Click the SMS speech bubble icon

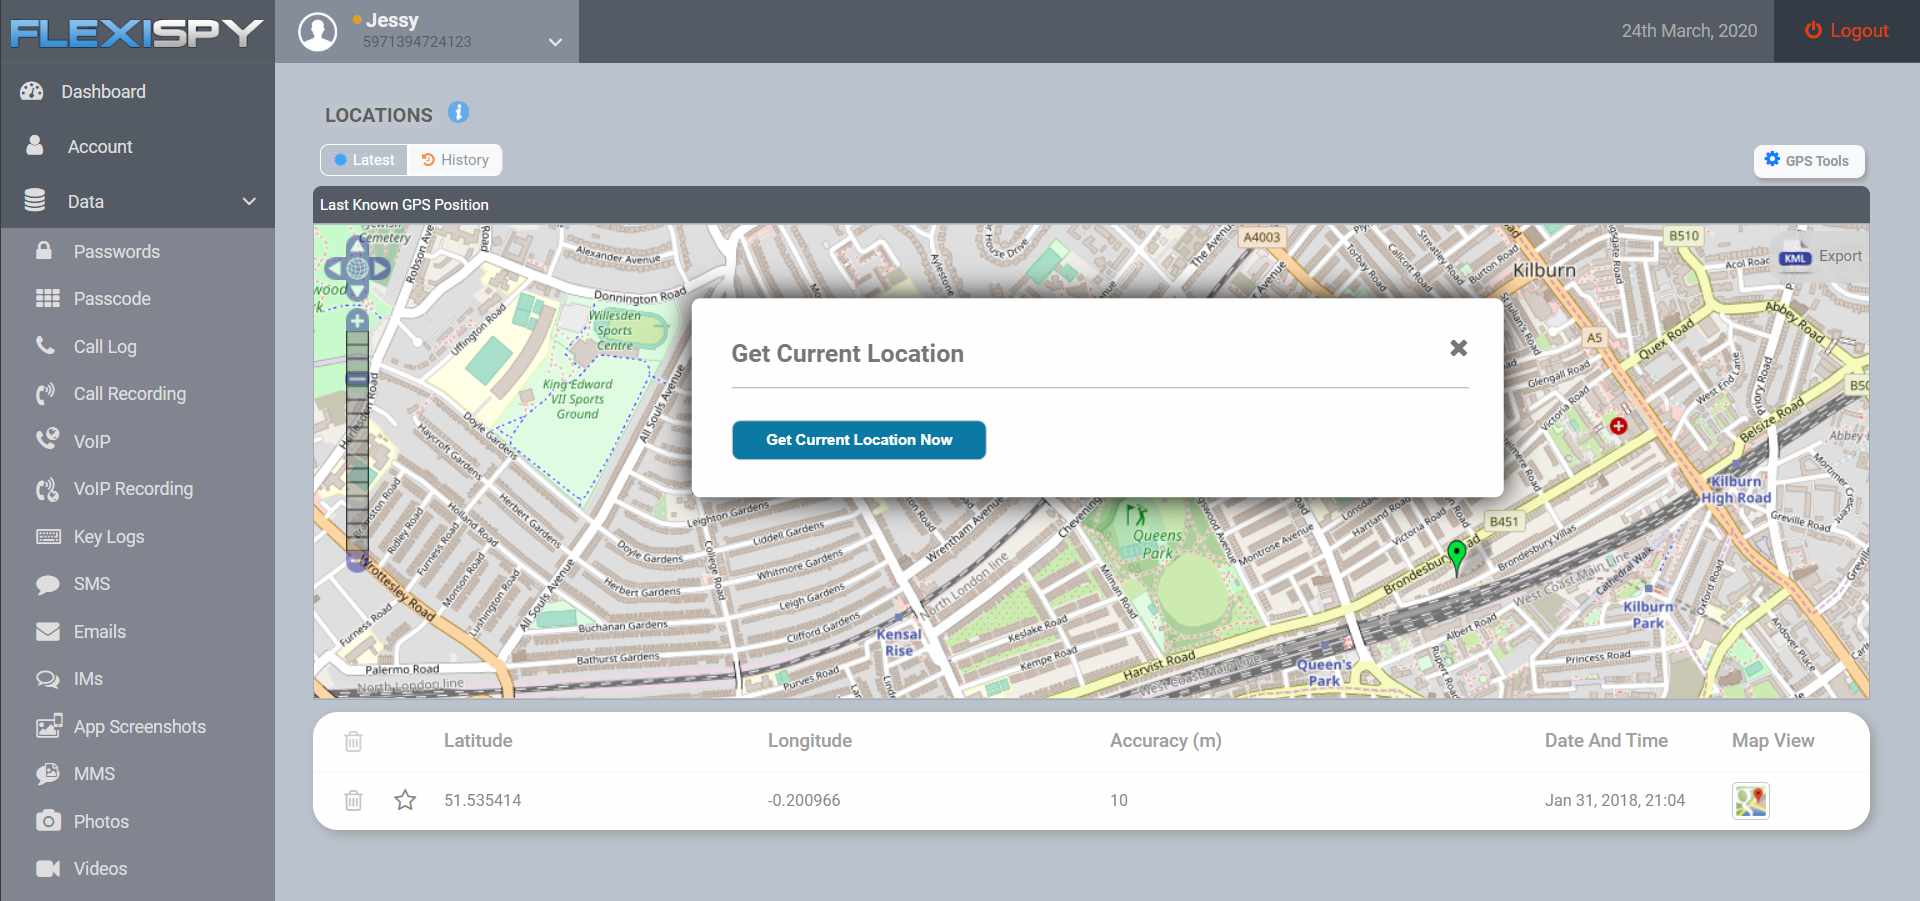click(47, 584)
